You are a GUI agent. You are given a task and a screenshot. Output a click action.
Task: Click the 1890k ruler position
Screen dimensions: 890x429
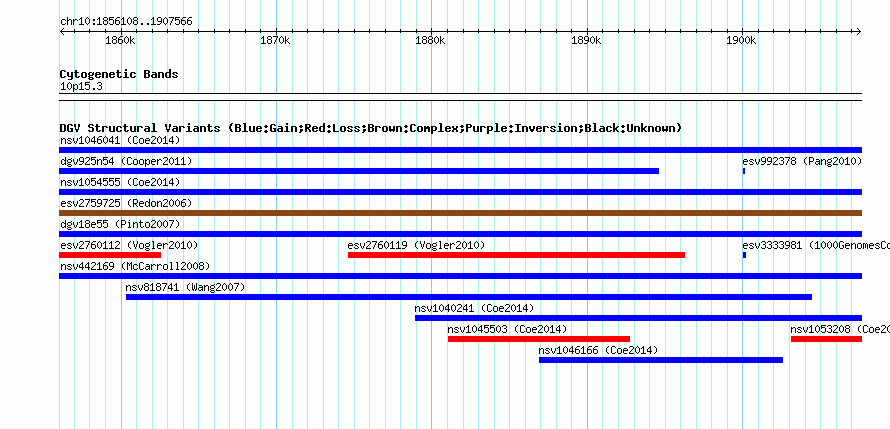(x=586, y=41)
